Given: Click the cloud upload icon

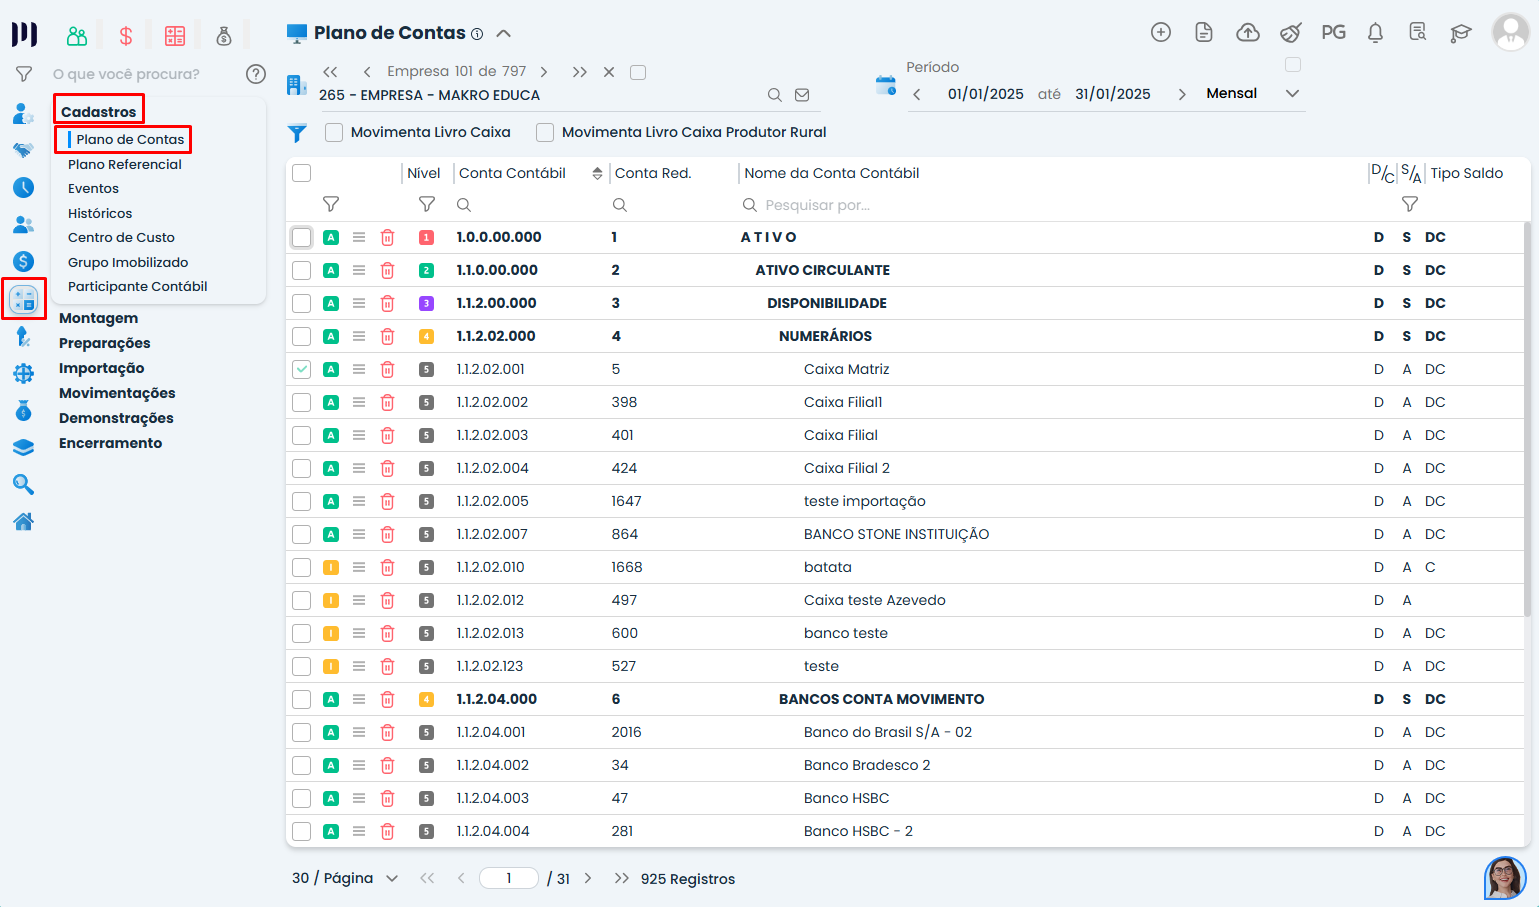Looking at the screenshot, I should [1247, 33].
